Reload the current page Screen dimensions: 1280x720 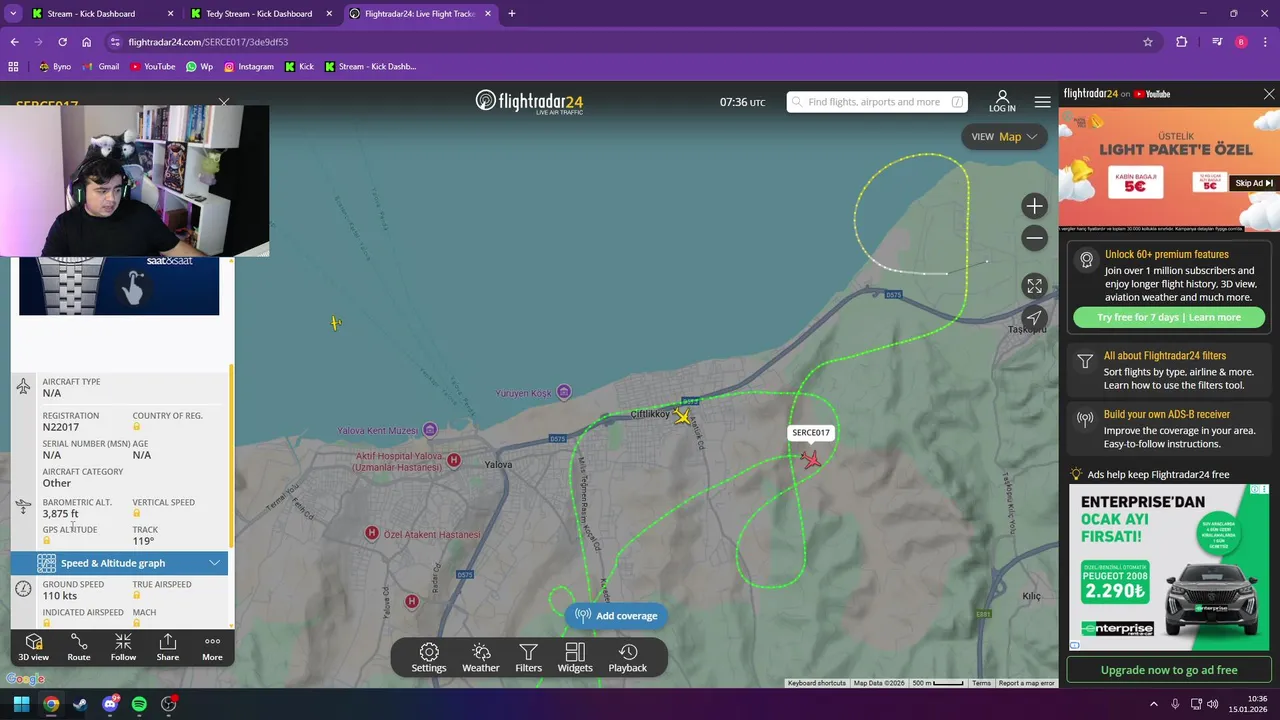tap(62, 42)
